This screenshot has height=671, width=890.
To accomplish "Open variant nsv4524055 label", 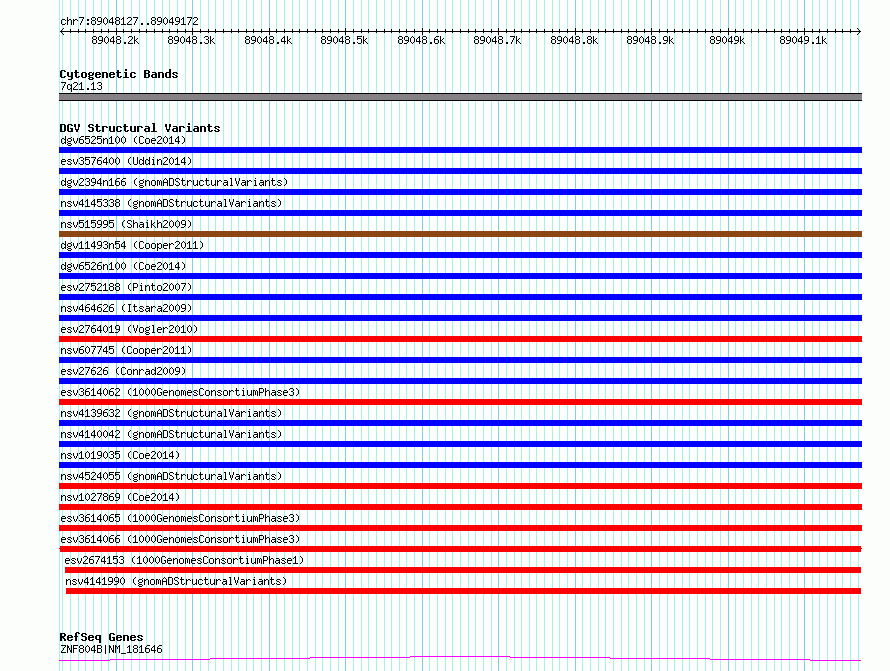I will pos(171,476).
